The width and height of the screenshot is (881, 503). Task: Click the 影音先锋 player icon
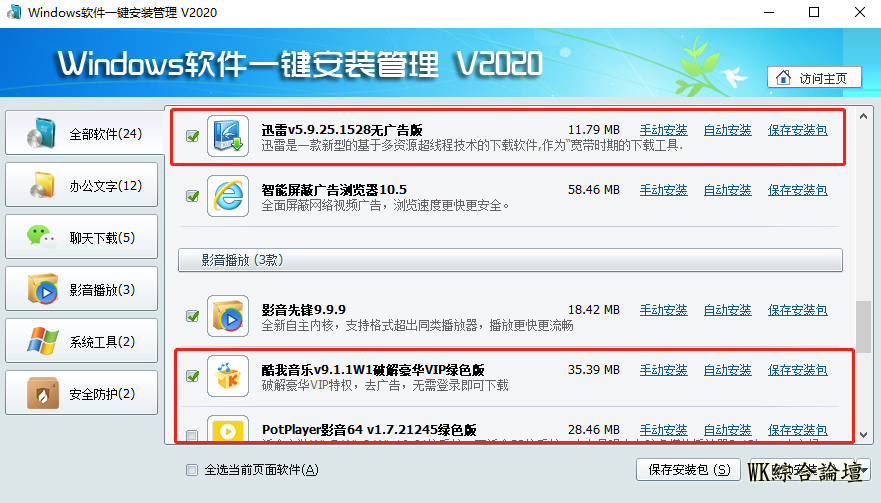coord(228,316)
